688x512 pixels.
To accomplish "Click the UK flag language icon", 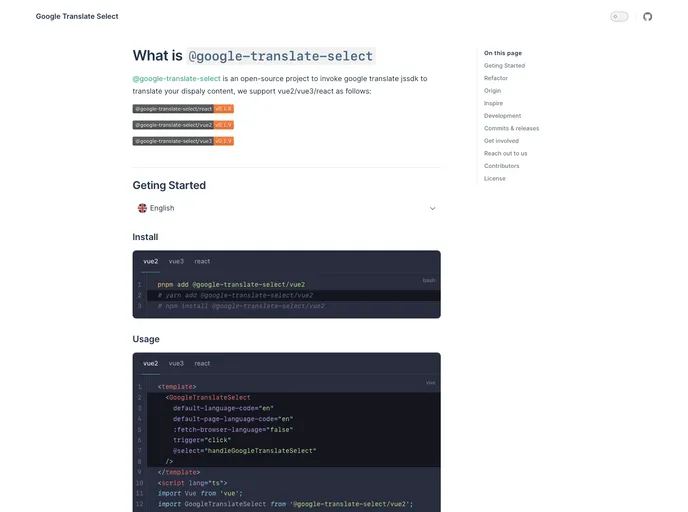I will (142, 208).
